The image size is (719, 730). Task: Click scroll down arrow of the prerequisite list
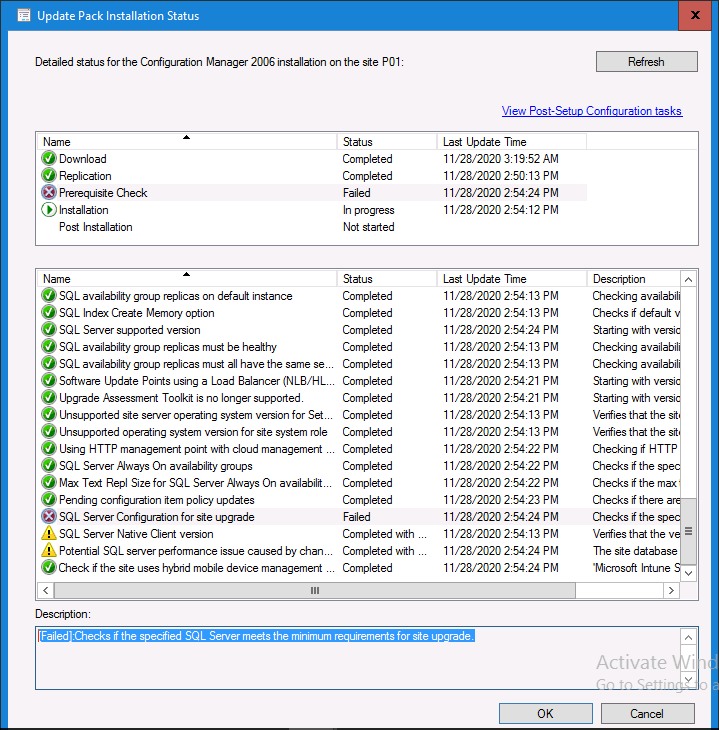coord(688,573)
